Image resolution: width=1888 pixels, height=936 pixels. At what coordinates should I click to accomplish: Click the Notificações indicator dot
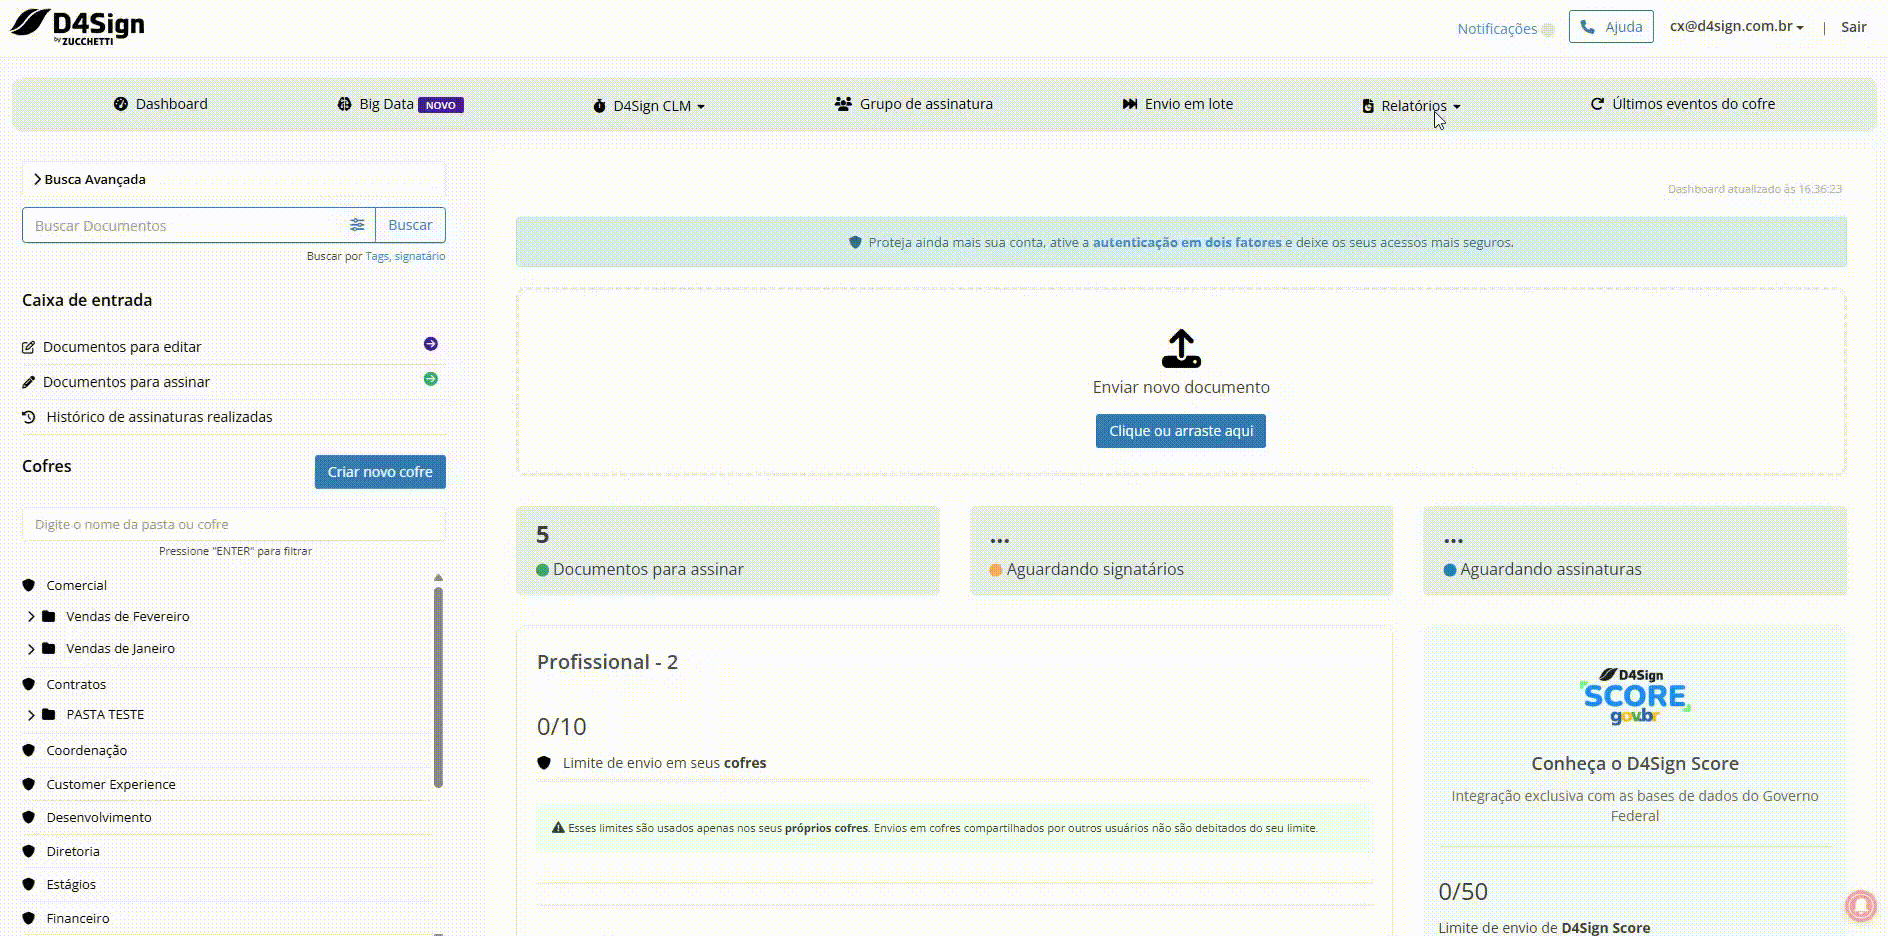(x=1548, y=29)
